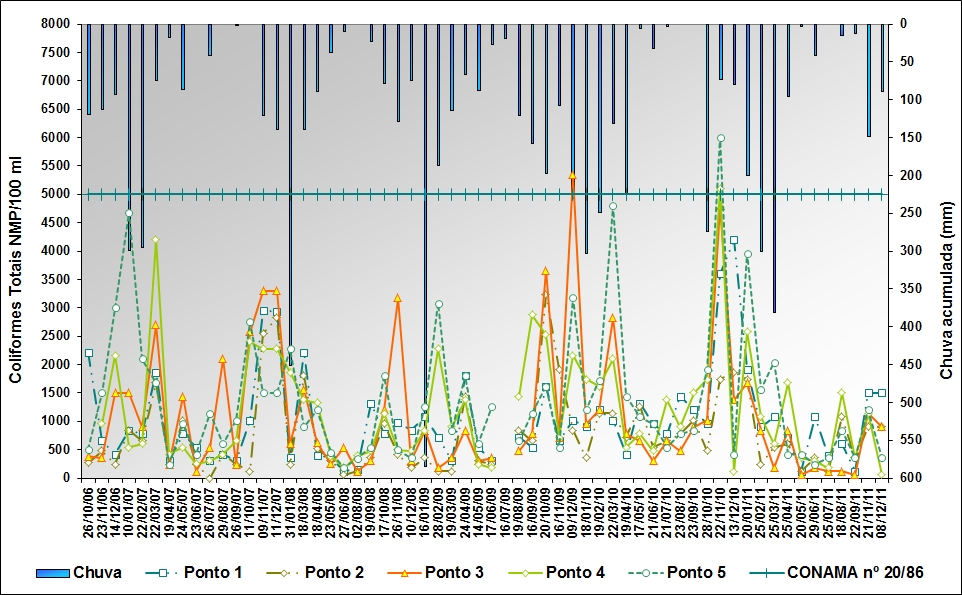Click the Ponto 3 legend label text

[x=459, y=572]
